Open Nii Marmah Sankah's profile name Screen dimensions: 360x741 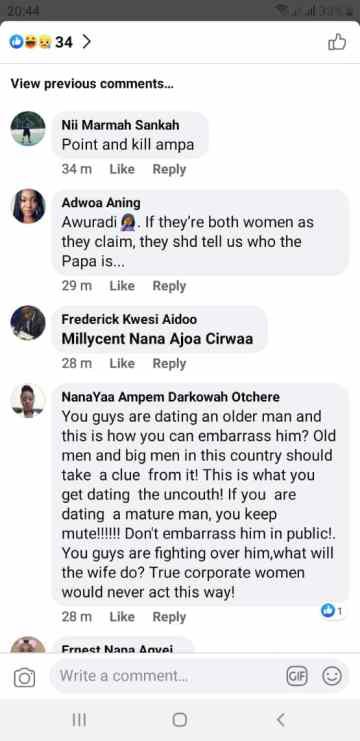[x=120, y=125]
